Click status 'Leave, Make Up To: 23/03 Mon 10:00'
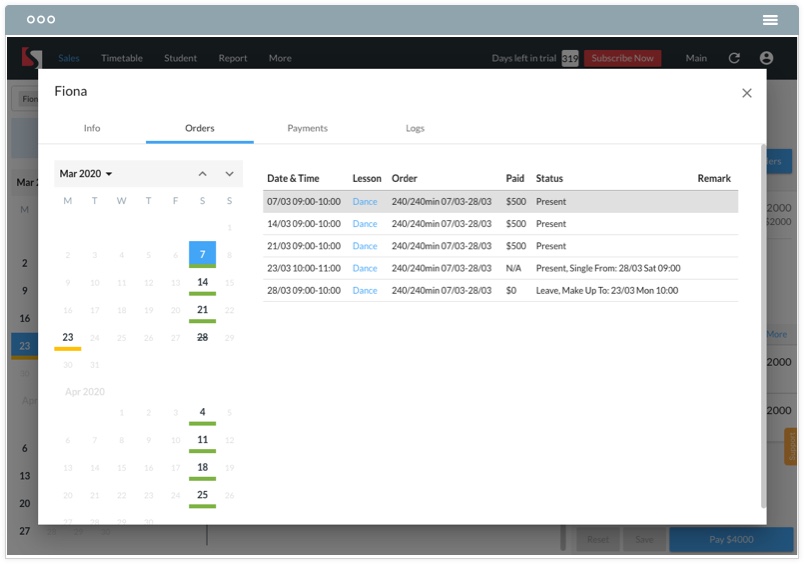Viewport: 804px width, 564px height. pyautogui.click(x=607, y=290)
